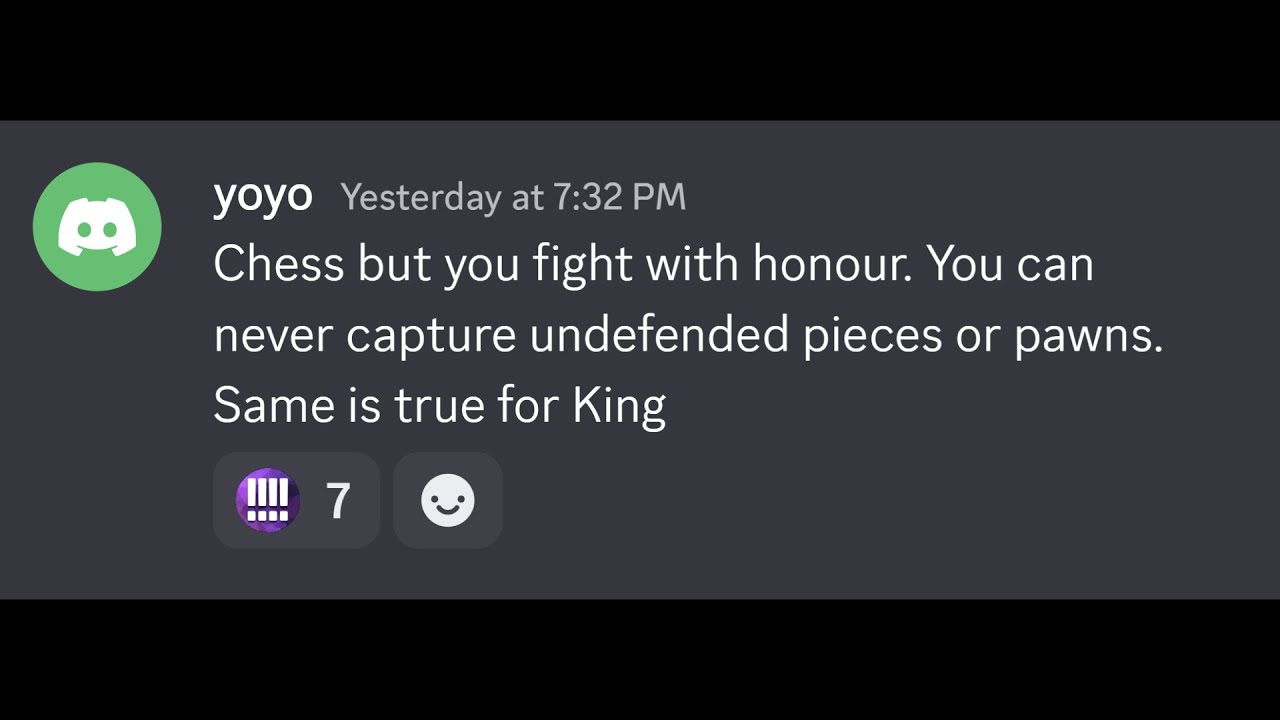This screenshot has width=1280, height=720.
Task: Click the word Chess in message
Action: coord(279,264)
